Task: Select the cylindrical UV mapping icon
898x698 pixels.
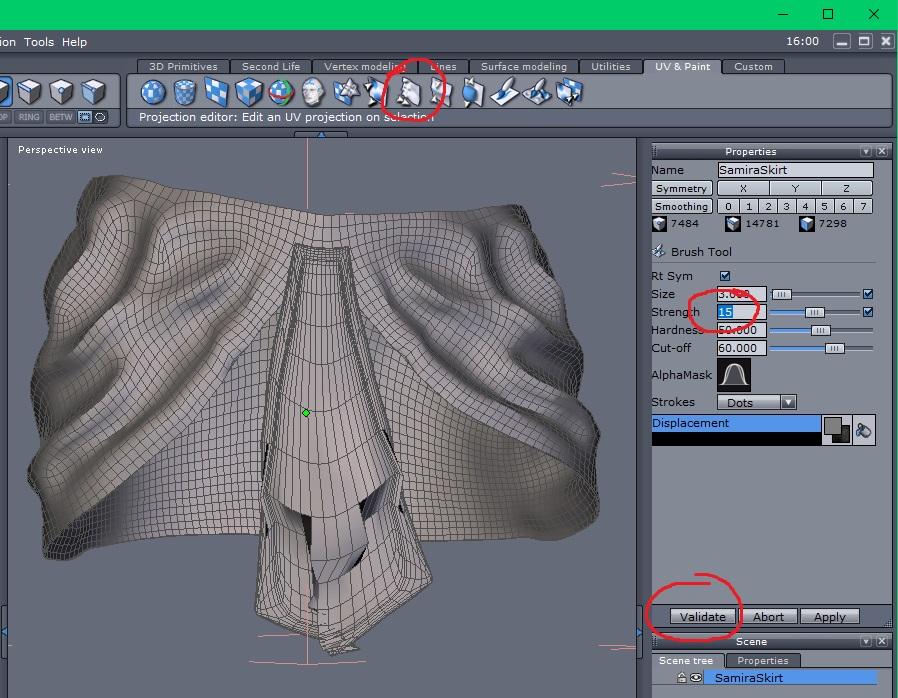Action: click(184, 92)
